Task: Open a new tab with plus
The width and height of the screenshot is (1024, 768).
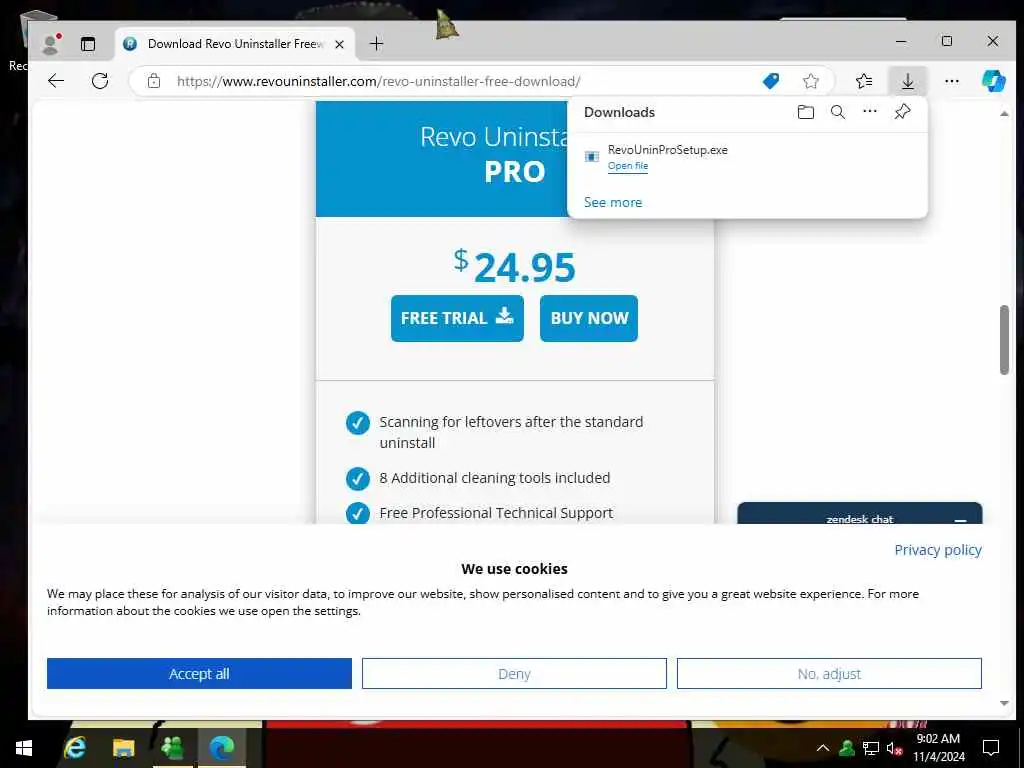Action: pyautogui.click(x=376, y=44)
